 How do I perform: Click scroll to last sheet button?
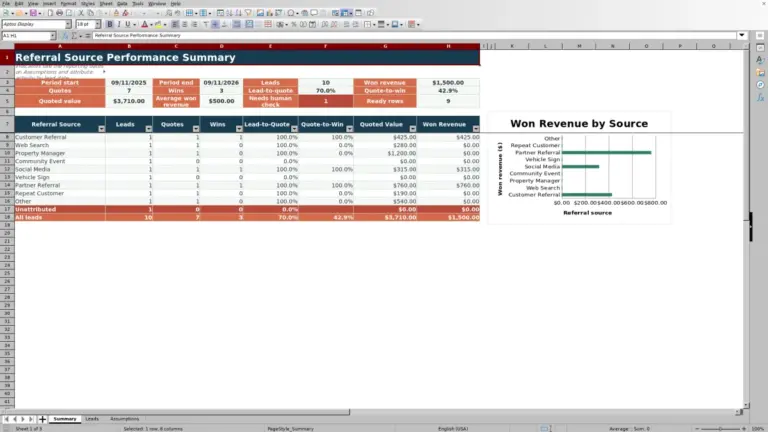[31, 419]
